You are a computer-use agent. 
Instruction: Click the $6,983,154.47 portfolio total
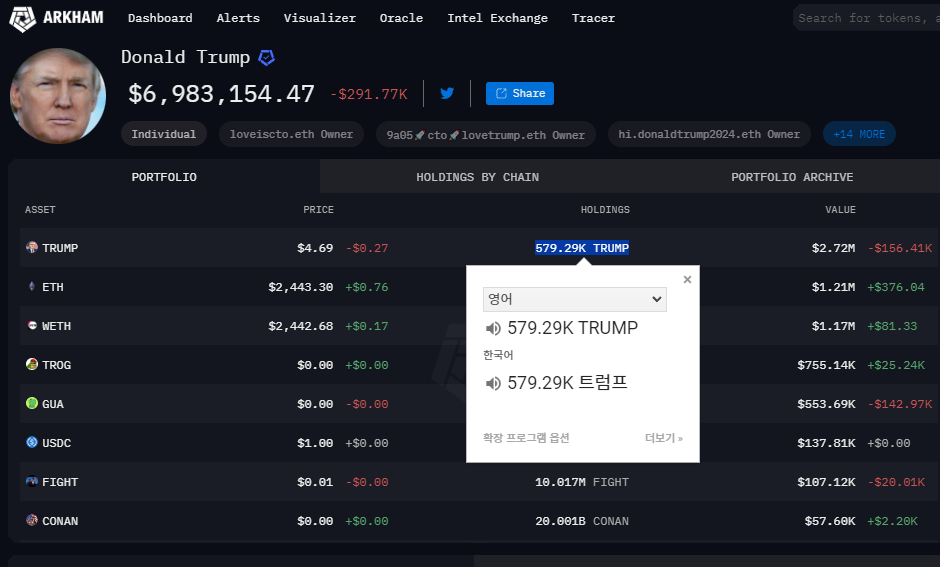coord(221,94)
